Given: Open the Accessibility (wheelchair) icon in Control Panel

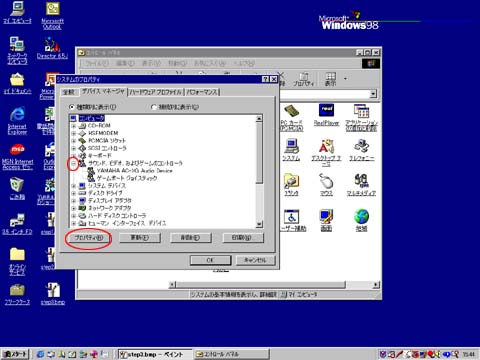Looking at the screenshot, I should [x=291, y=217].
